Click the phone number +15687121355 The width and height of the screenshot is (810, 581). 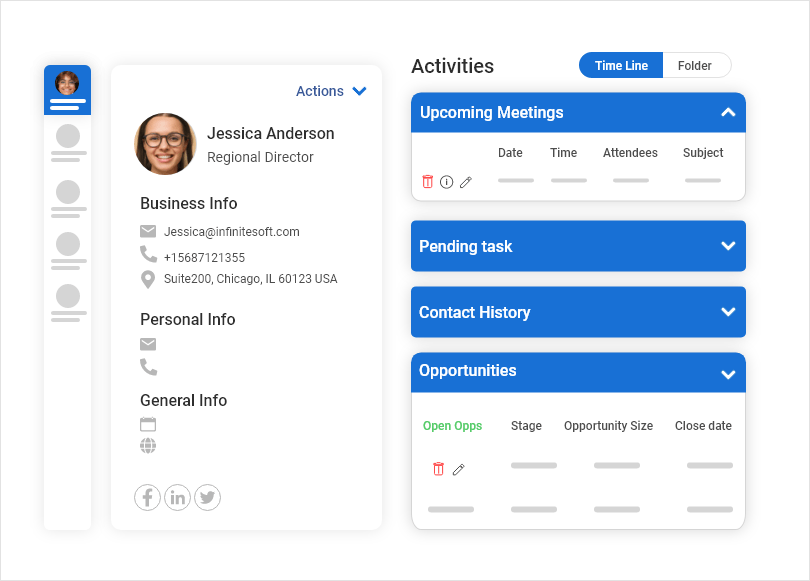click(204, 257)
